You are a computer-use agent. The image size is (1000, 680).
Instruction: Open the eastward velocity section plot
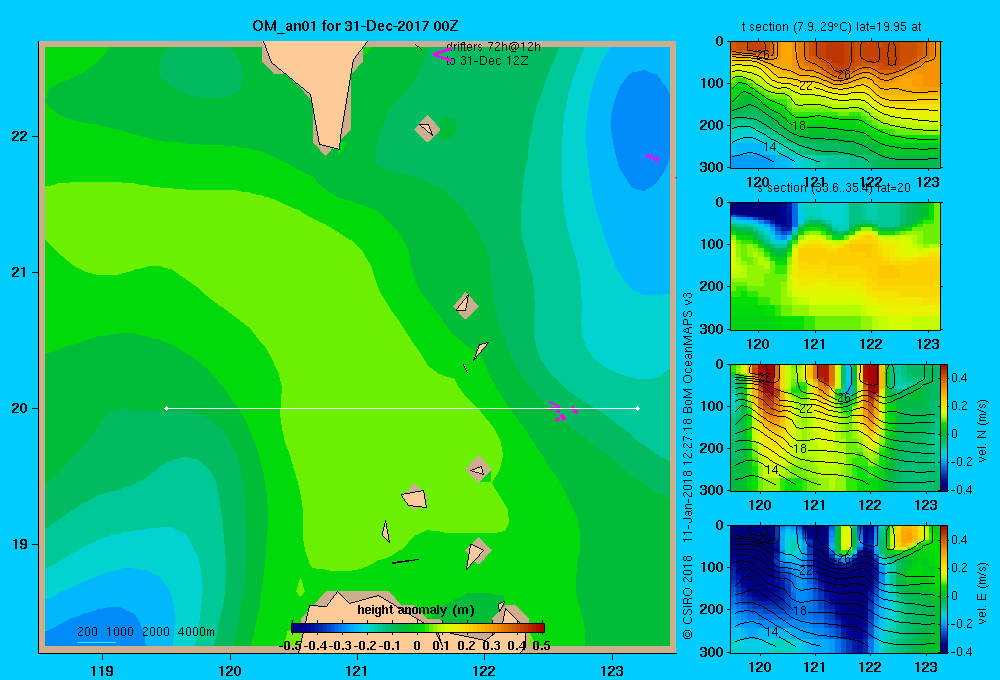tap(835, 589)
